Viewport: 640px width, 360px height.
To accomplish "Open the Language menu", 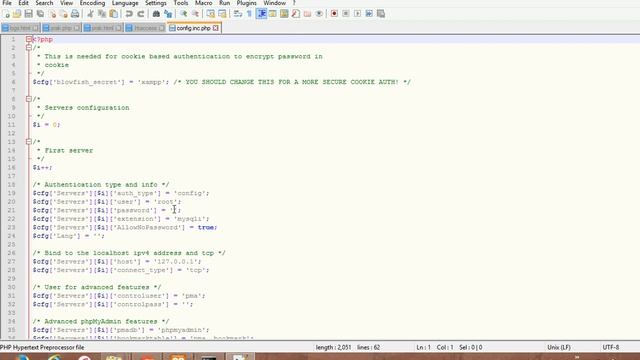I will 125,3.
